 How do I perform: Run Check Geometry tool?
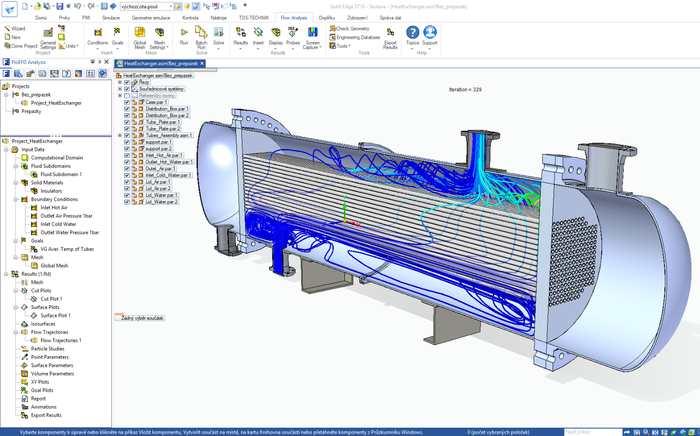tap(350, 29)
